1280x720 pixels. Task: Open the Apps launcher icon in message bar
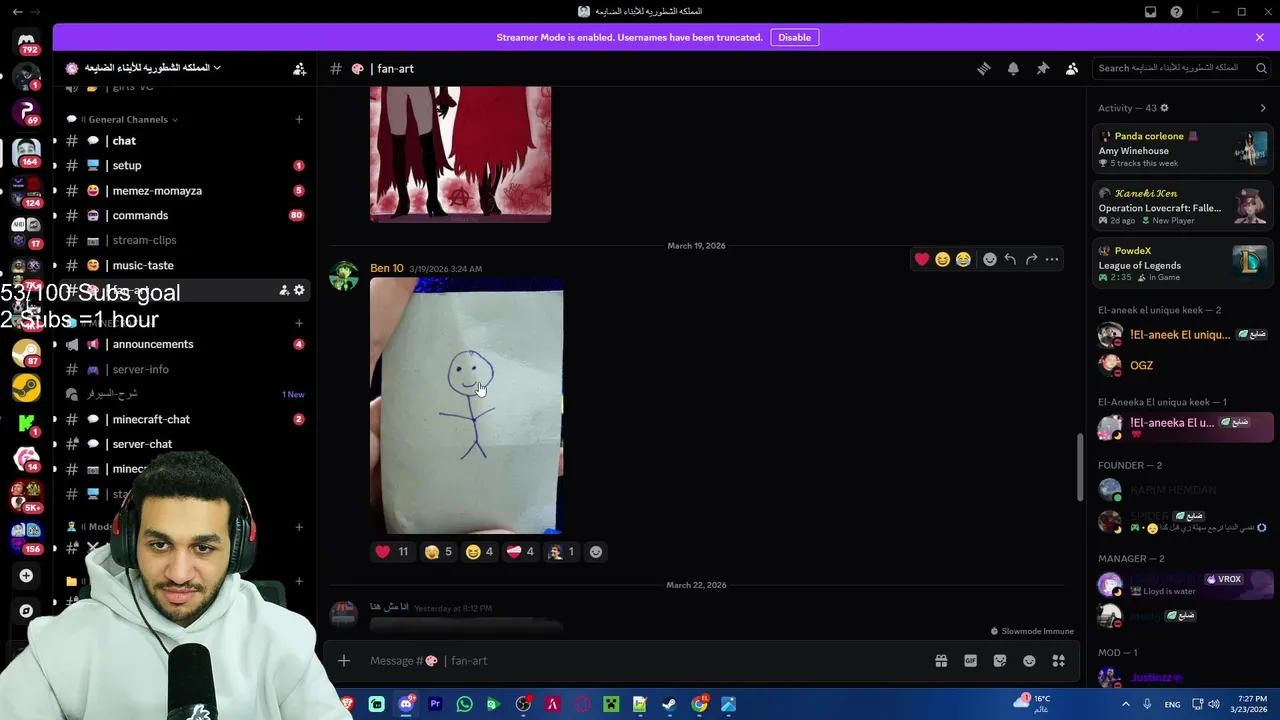[x=1059, y=661]
